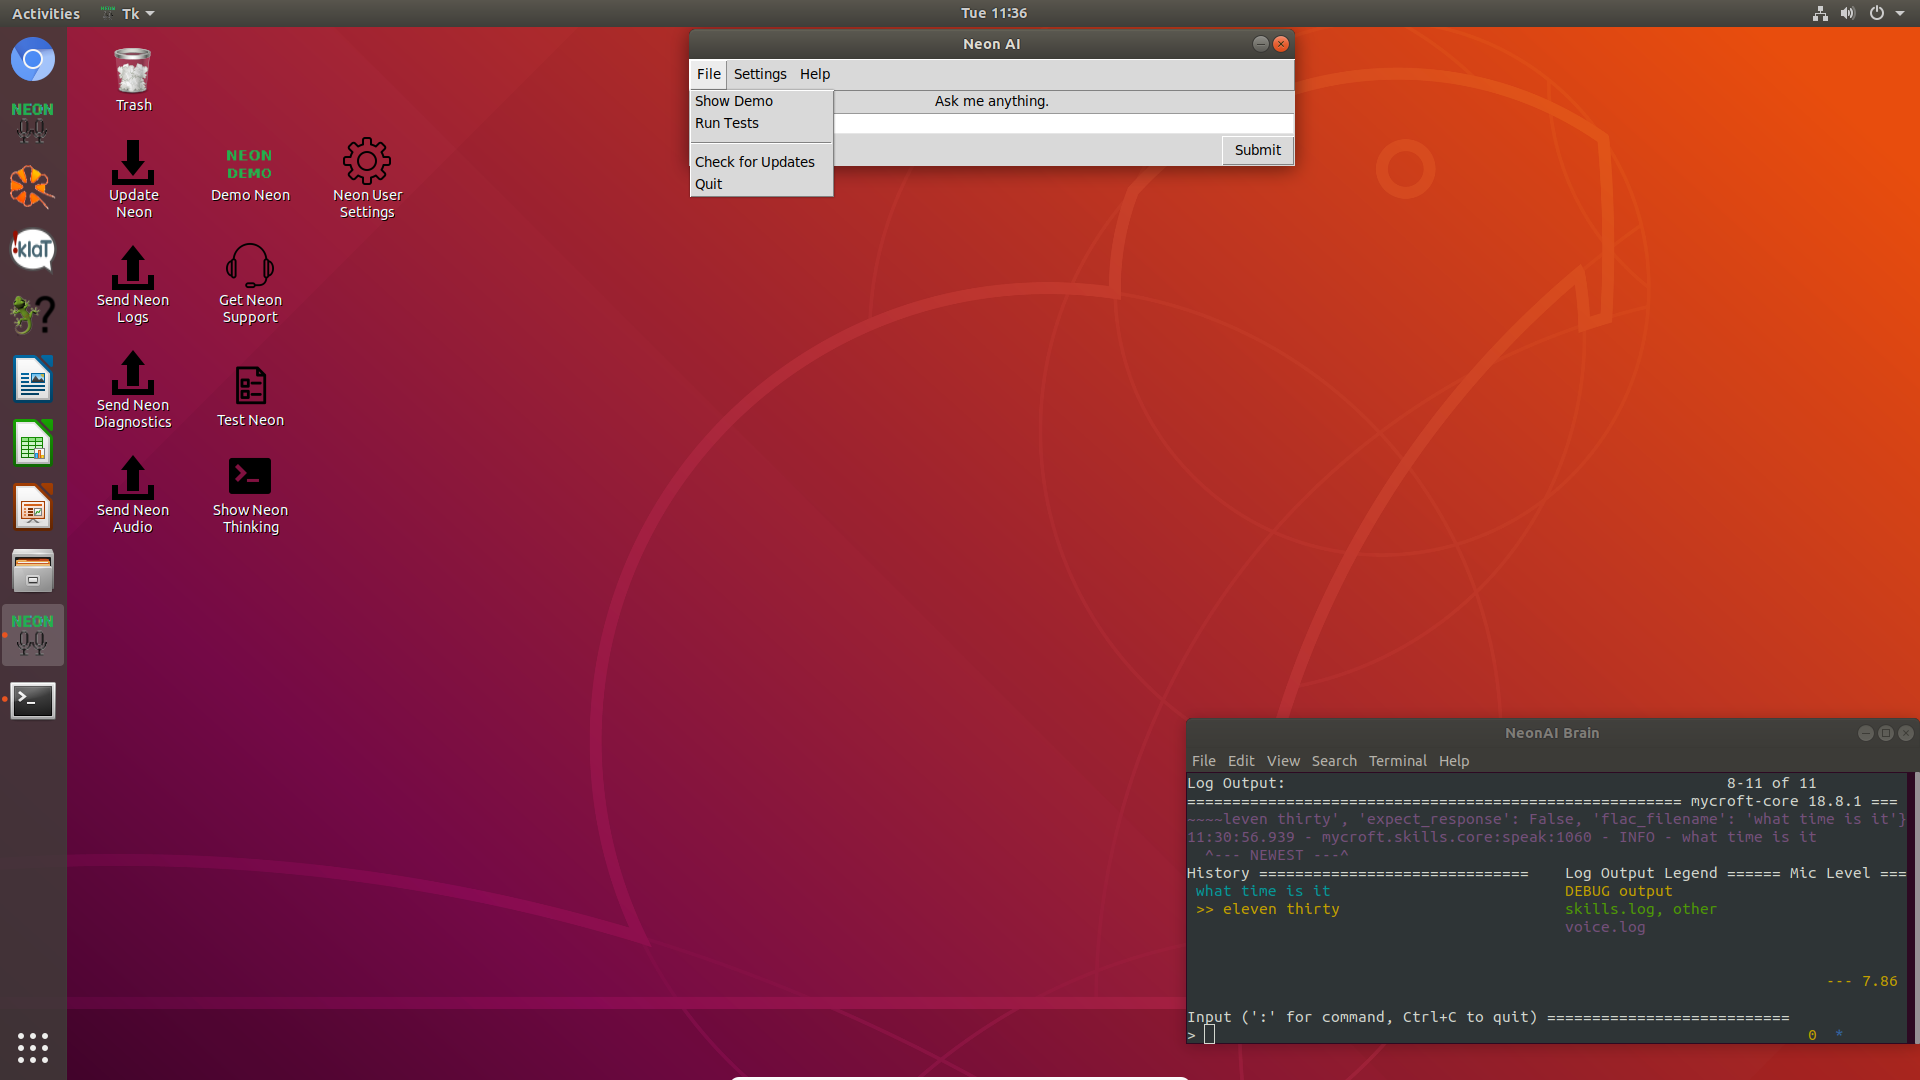Select Test Neon desktop icon
The image size is (1920, 1080).
pyautogui.click(x=250, y=397)
